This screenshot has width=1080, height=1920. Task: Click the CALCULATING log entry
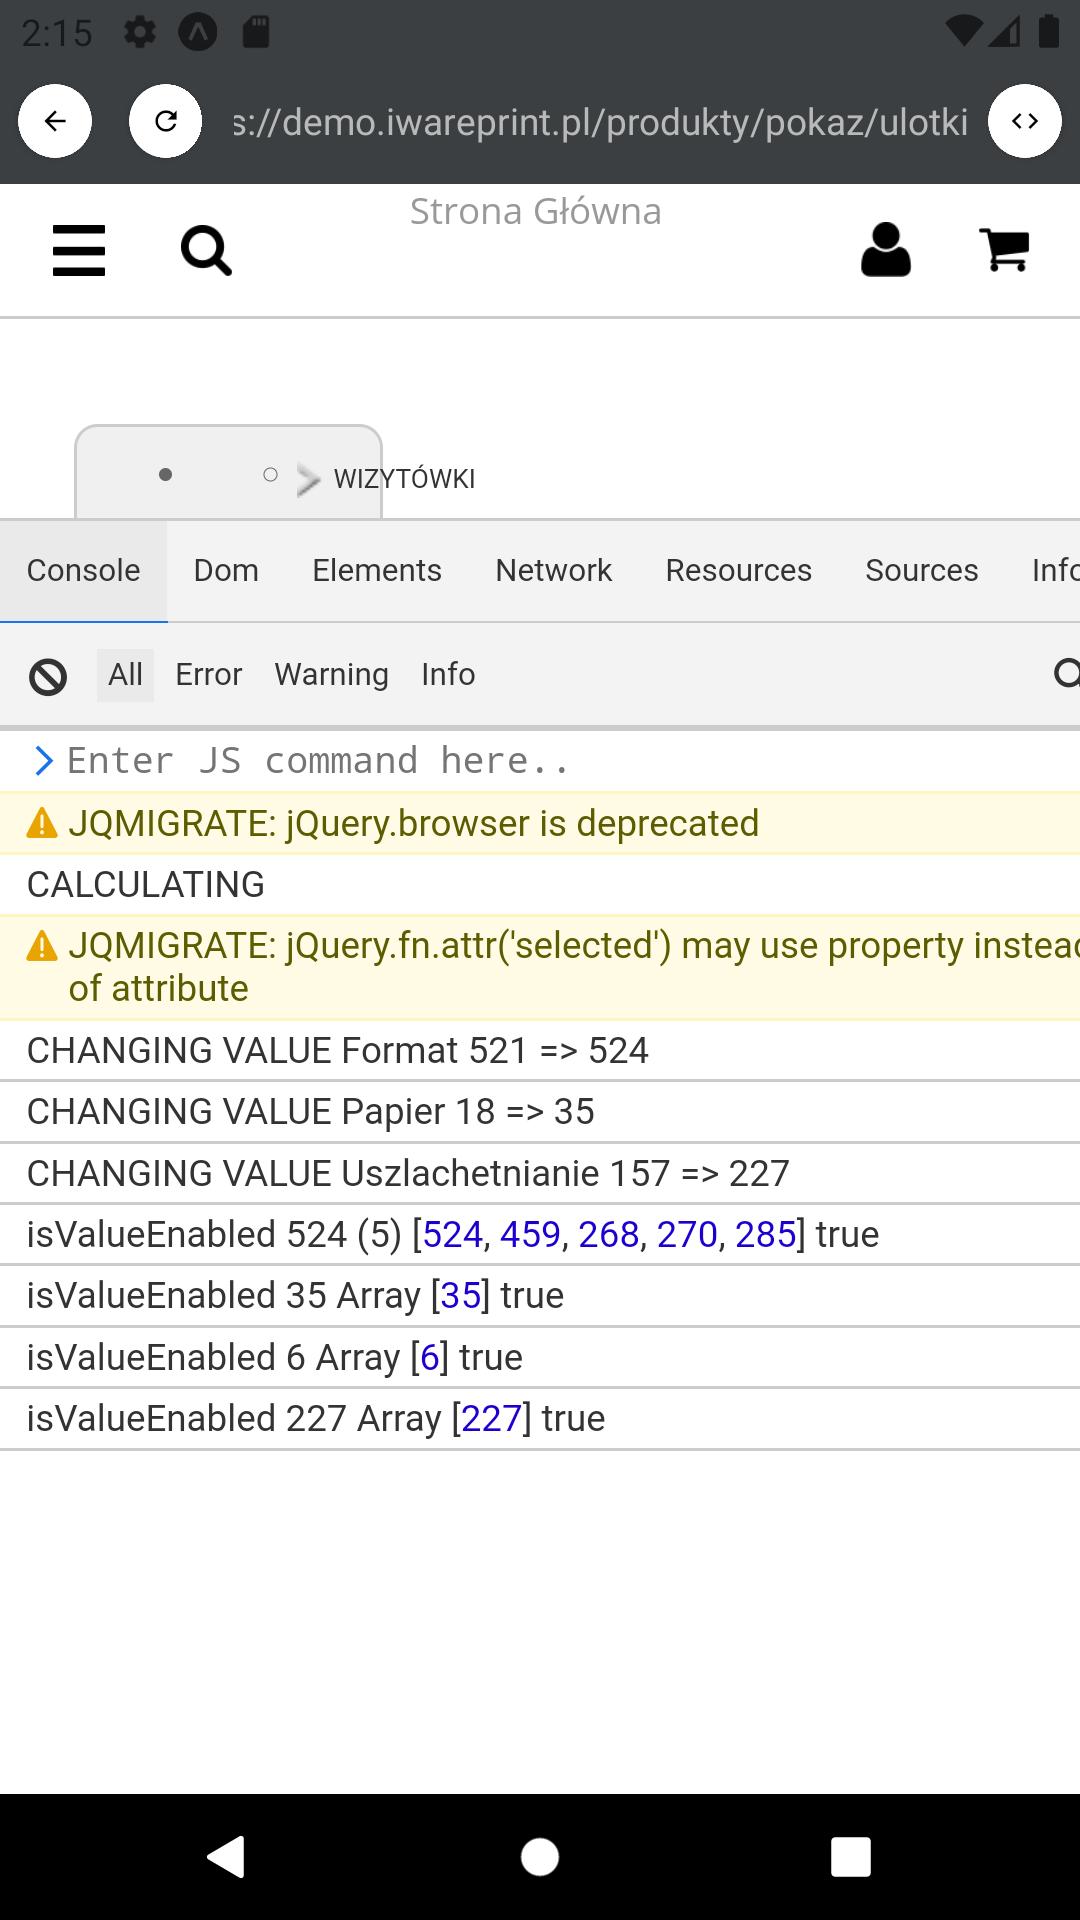[540, 885]
